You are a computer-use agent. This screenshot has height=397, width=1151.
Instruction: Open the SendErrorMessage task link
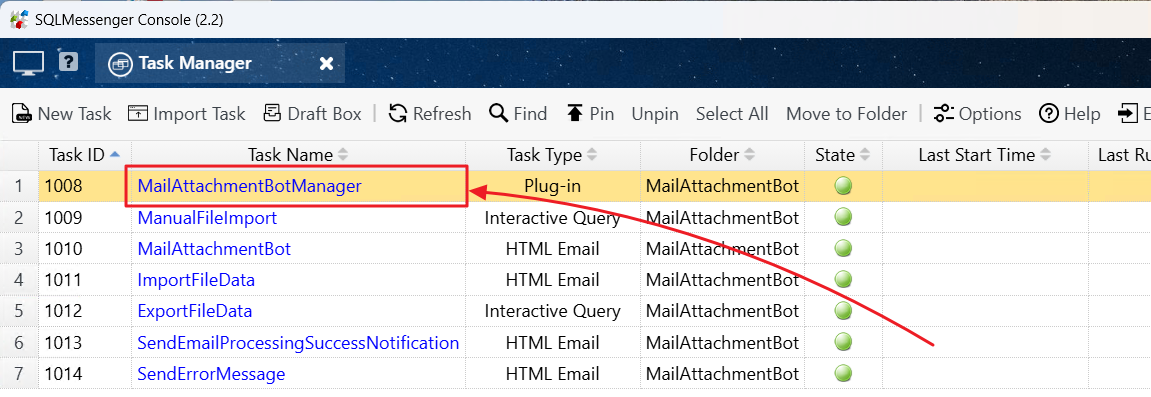click(211, 374)
